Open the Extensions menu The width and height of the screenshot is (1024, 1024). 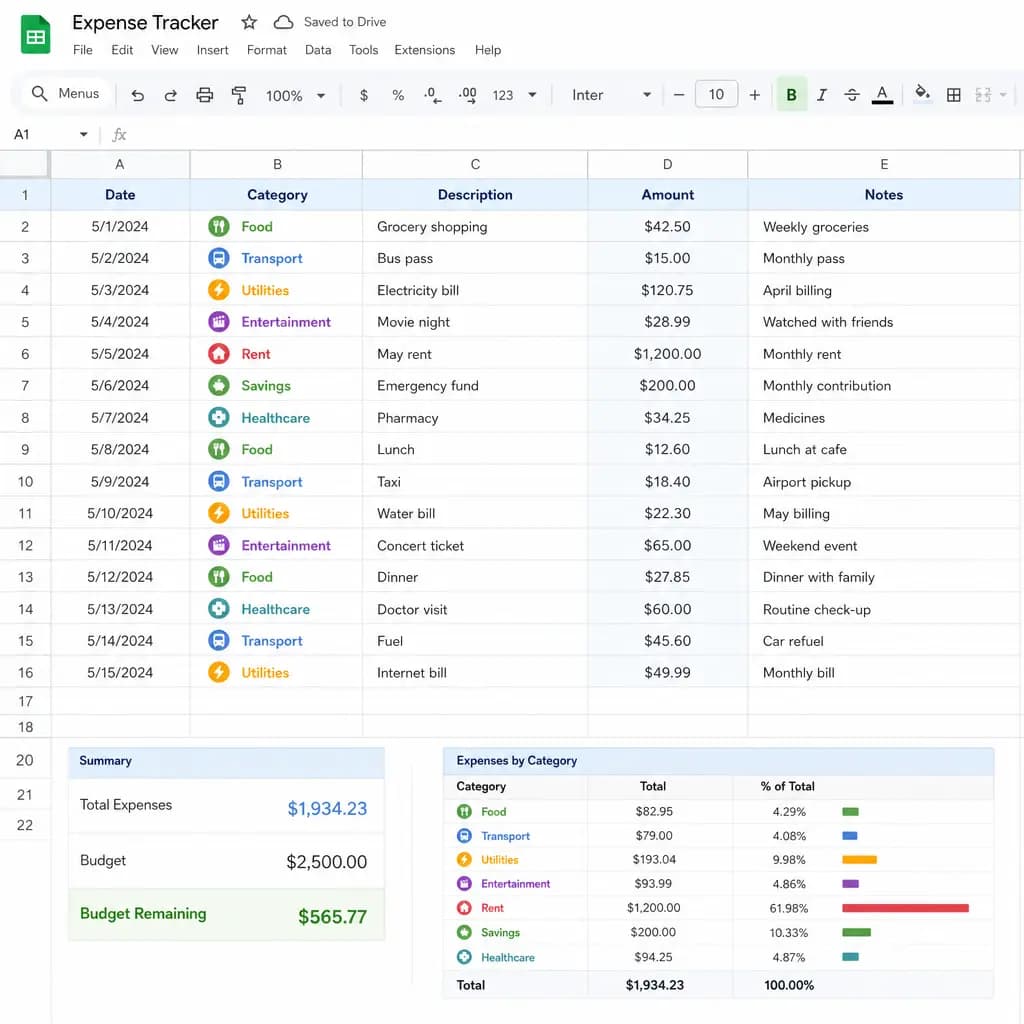pyautogui.click(x=424, y=50)
